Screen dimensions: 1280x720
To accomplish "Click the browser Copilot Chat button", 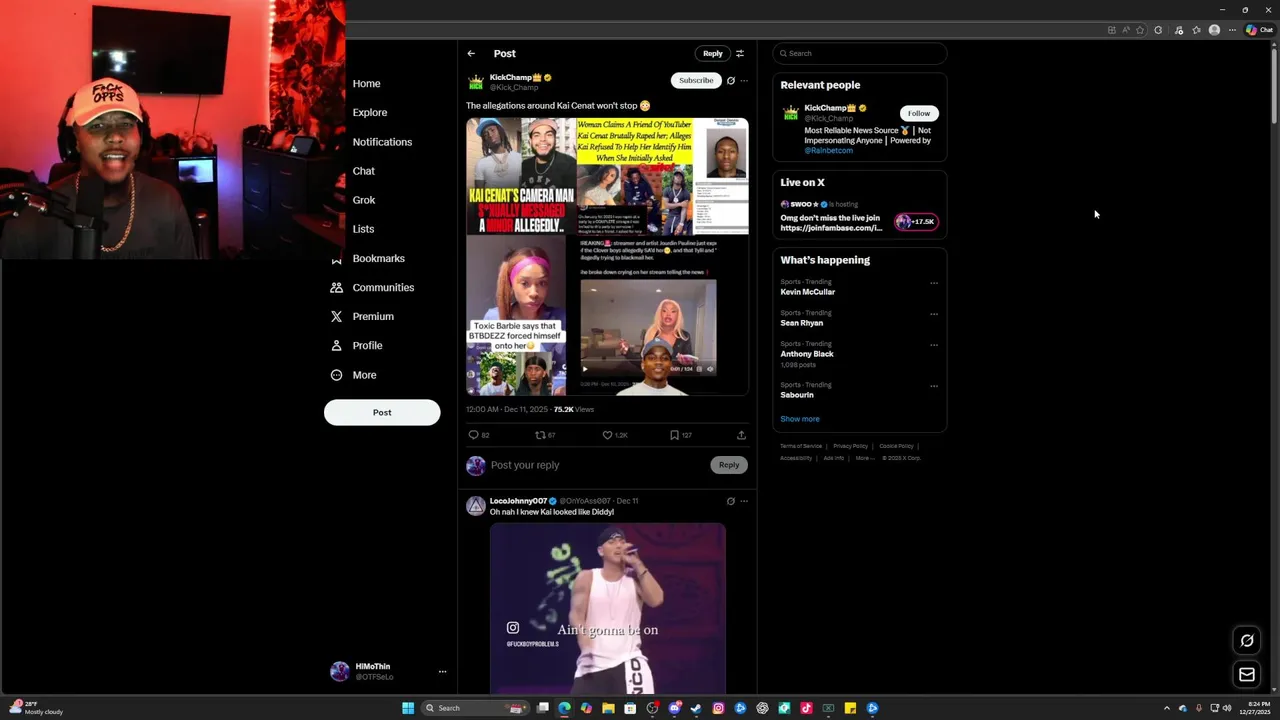I will click(x=1258, y=30).
